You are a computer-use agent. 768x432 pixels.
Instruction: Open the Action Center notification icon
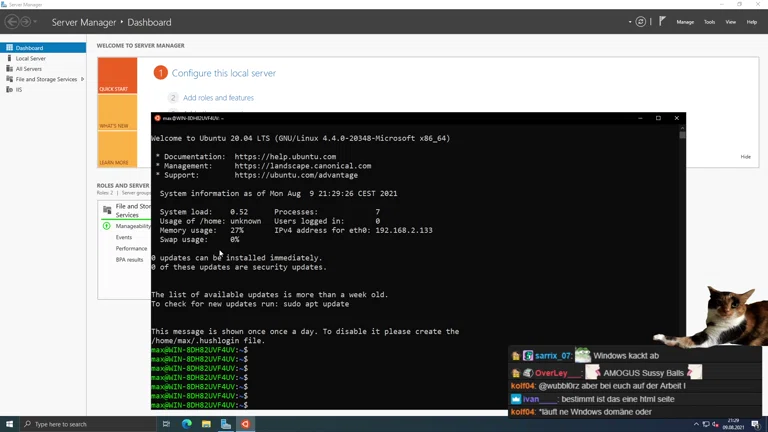point(756,424)
